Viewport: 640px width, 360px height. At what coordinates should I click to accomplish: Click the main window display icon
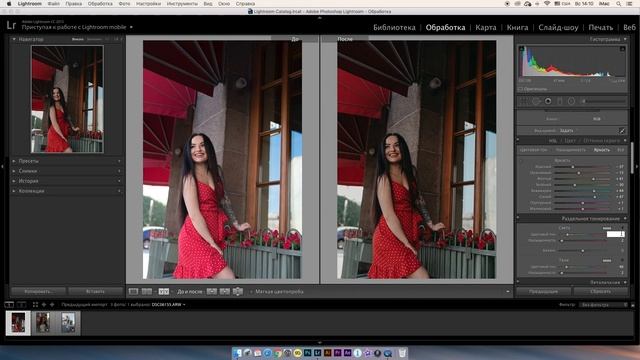click(9, 304)
